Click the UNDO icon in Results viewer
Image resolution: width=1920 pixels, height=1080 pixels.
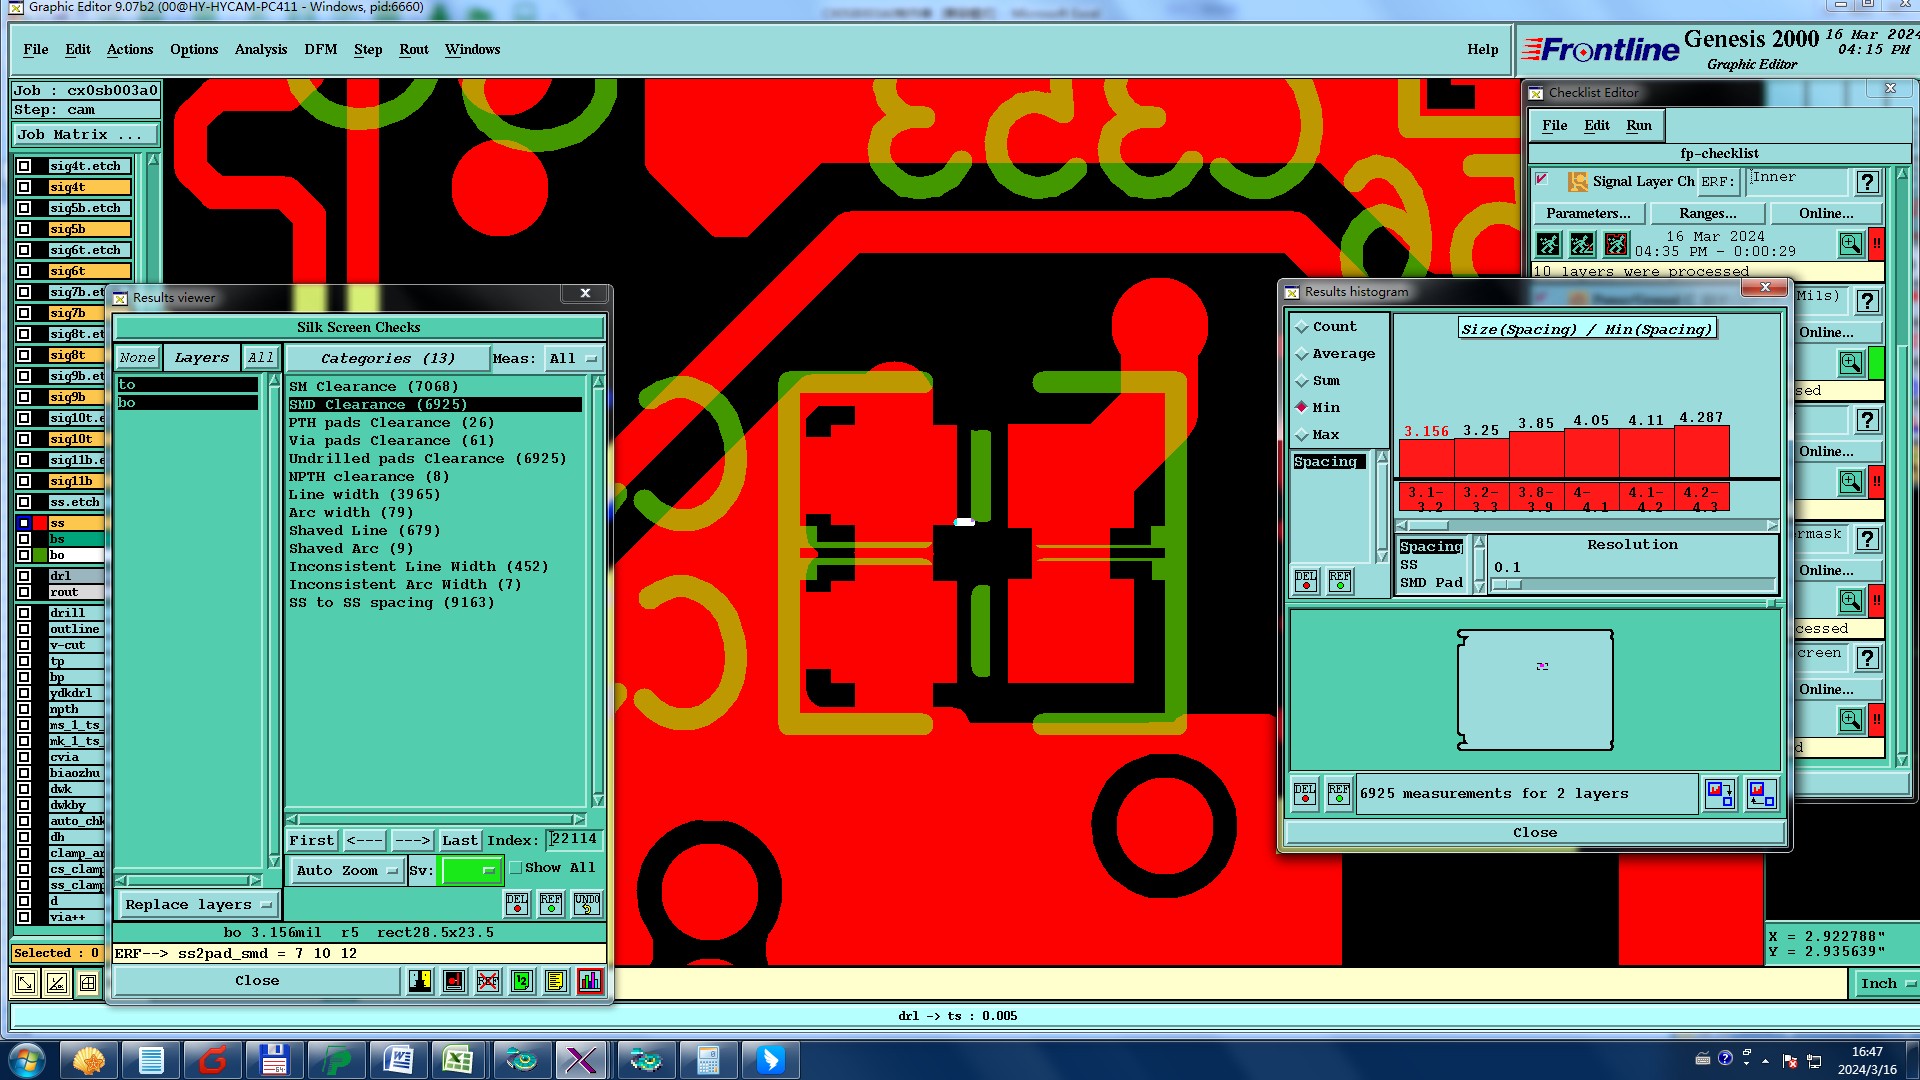pos(587,903)
